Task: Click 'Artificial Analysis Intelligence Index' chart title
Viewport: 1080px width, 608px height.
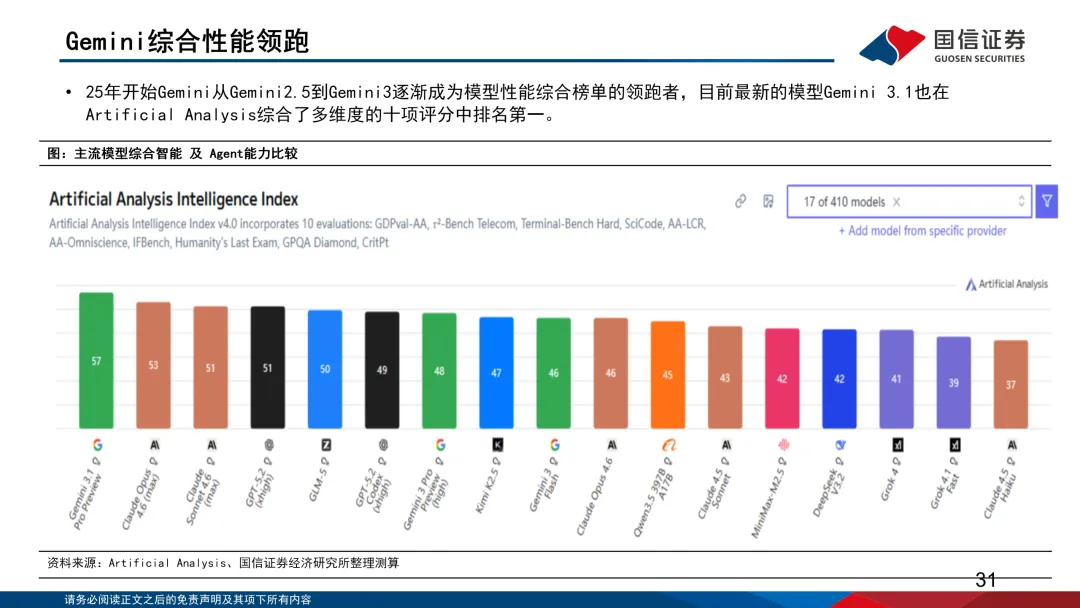Action: tap(174, 200)
